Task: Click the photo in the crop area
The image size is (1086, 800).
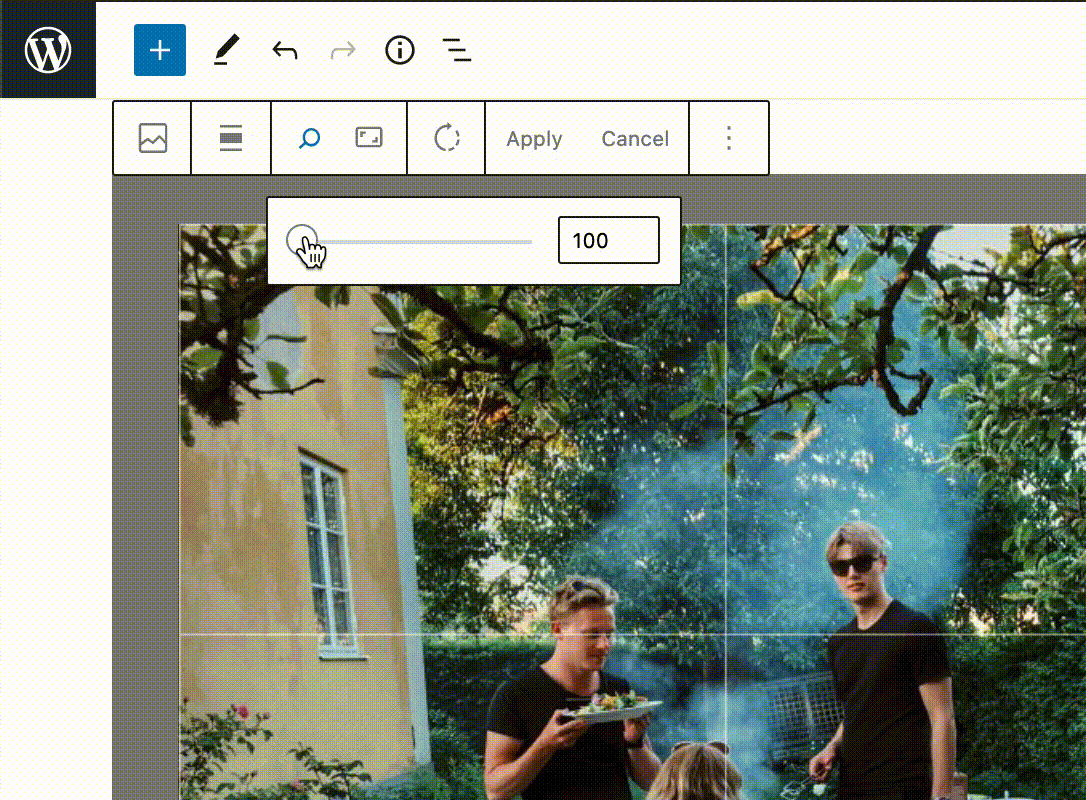Action: [632, 512]
